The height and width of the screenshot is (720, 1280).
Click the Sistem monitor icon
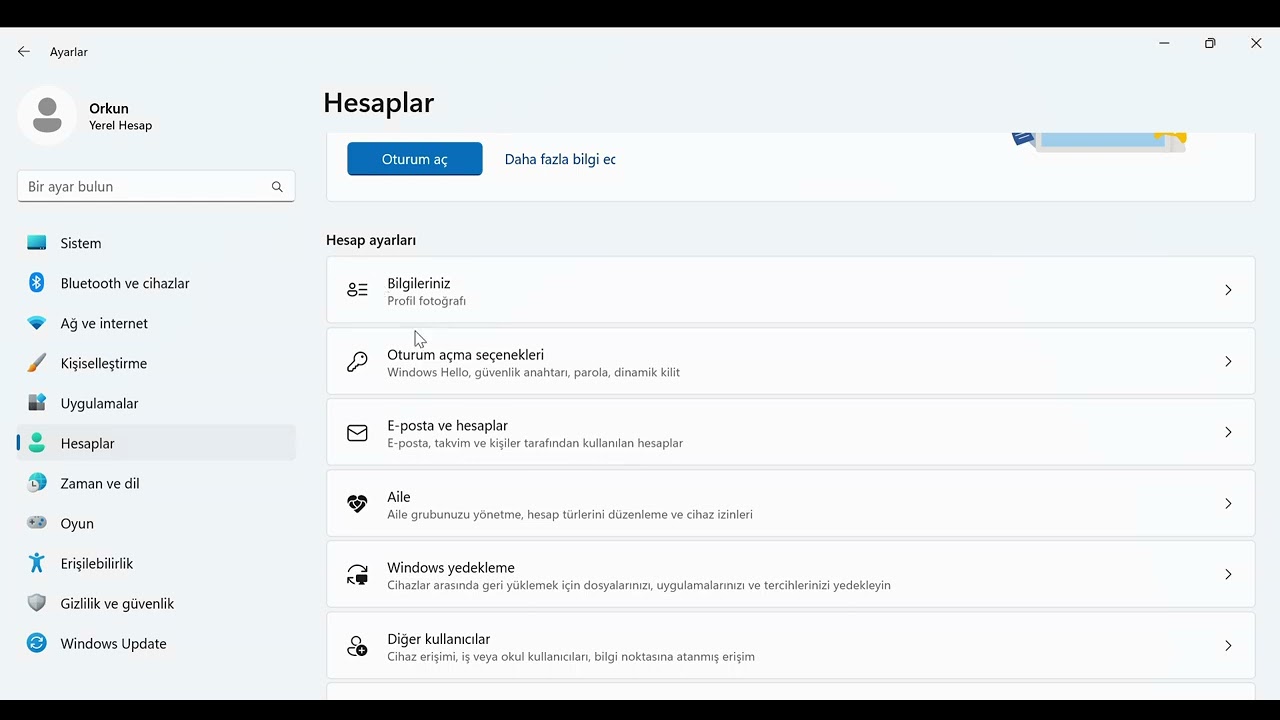(x=37, y=243)
